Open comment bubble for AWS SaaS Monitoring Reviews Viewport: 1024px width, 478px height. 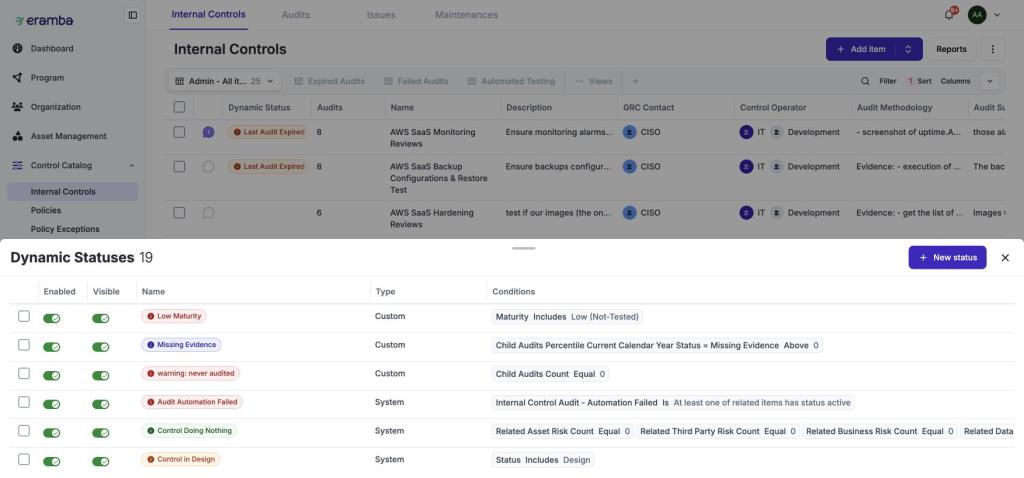208,133
